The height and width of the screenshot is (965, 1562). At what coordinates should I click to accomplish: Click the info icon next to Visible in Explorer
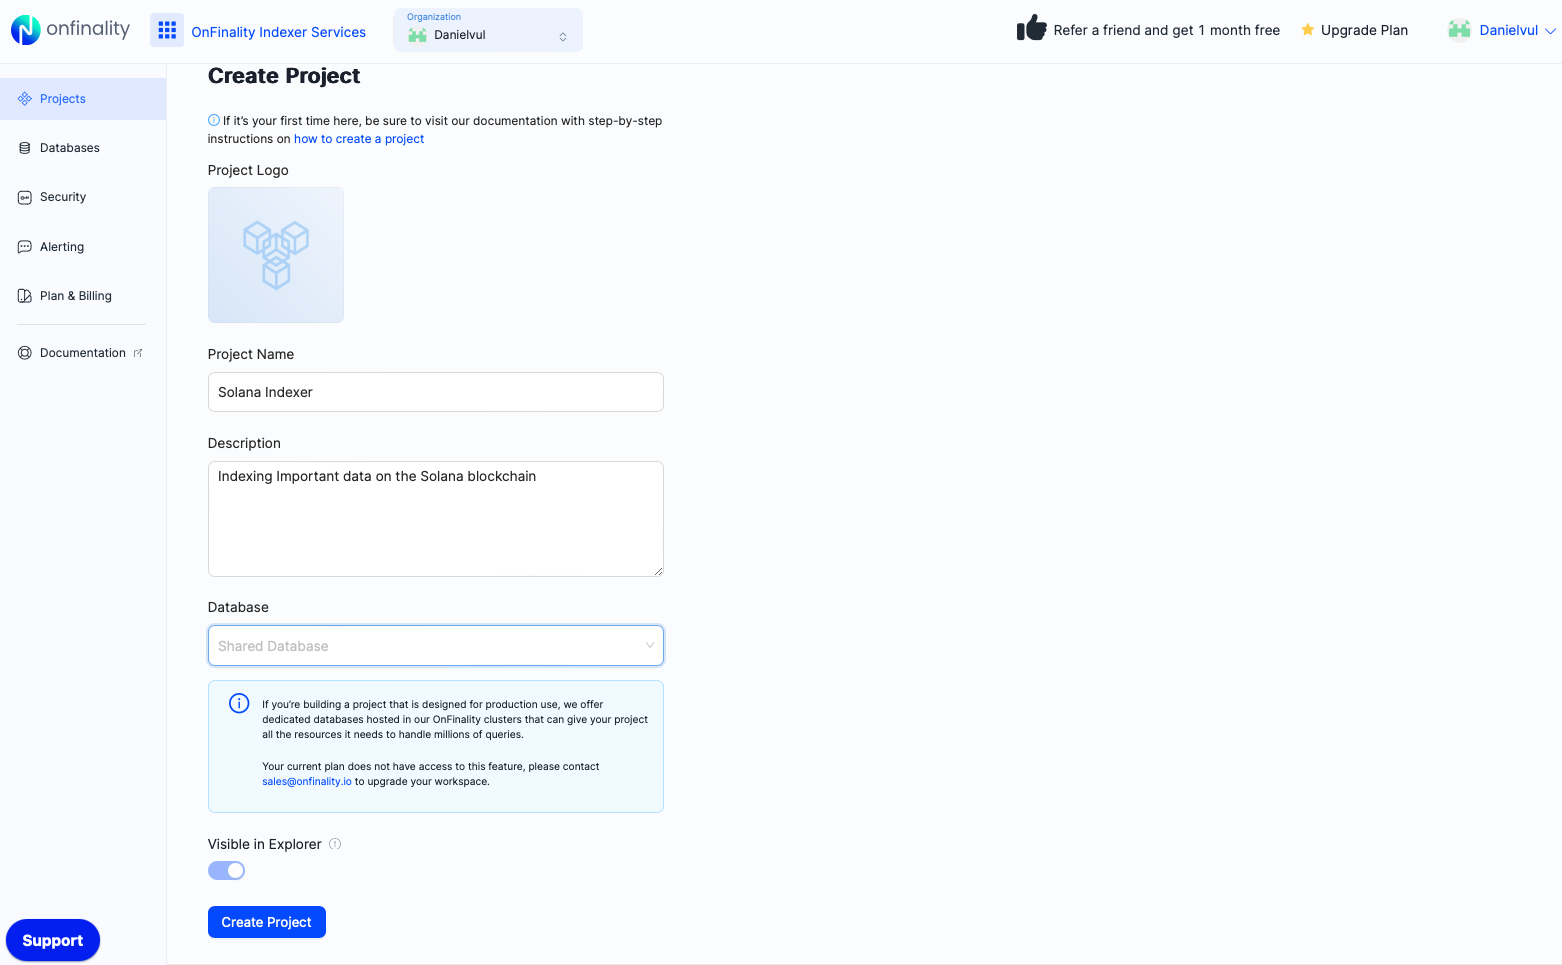335,844
